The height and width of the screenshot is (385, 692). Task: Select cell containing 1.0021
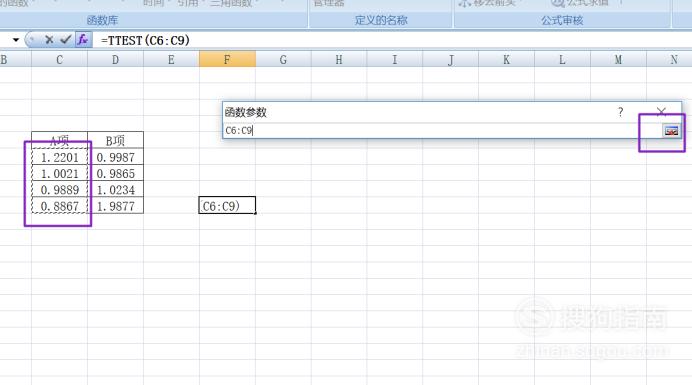tap(60, 173)
